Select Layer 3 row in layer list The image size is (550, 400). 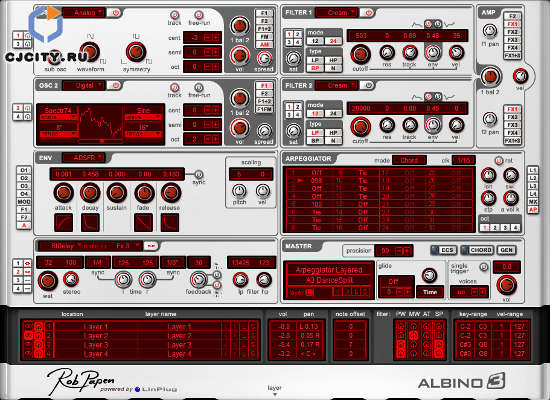[x=140, y=345]
